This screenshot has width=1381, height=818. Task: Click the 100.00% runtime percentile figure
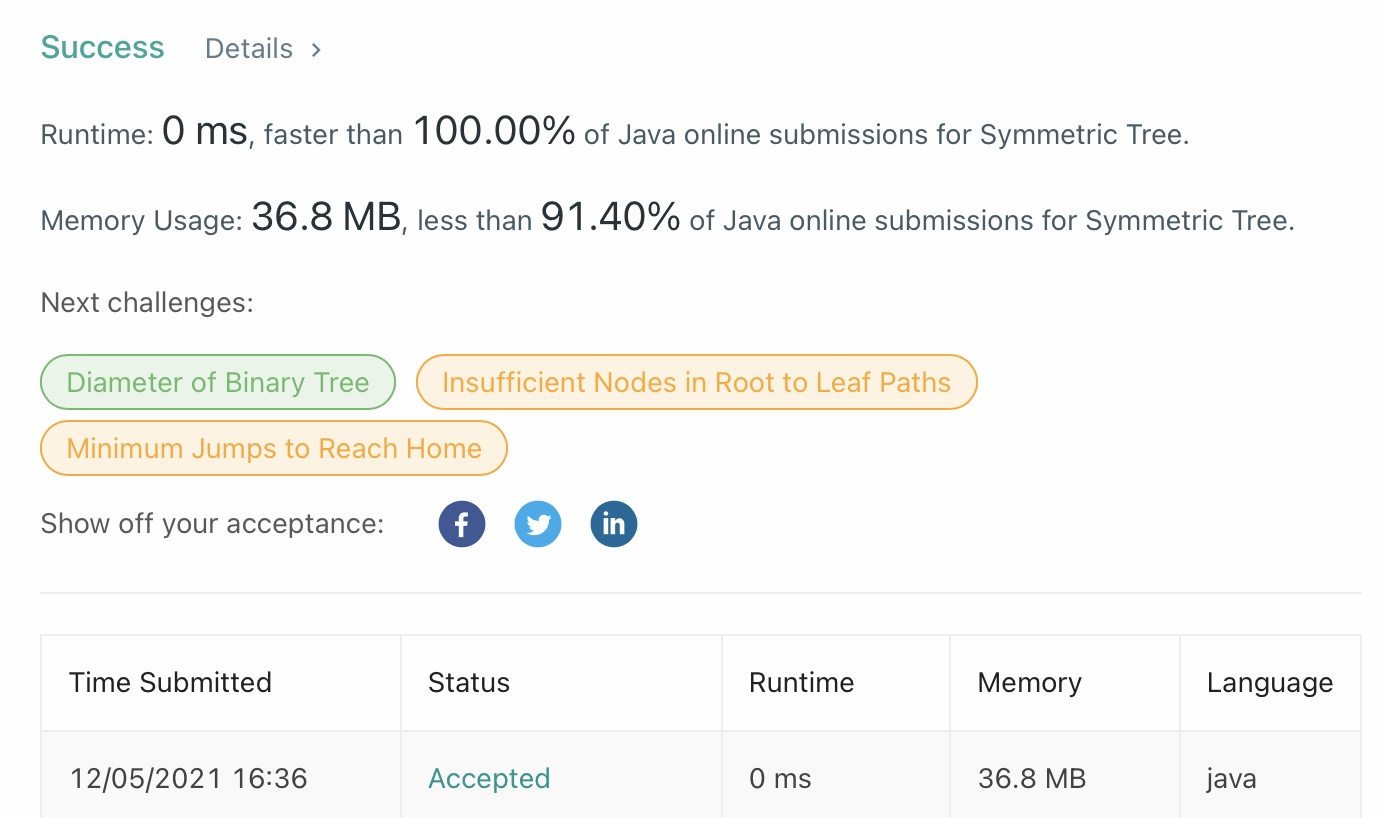494,131
